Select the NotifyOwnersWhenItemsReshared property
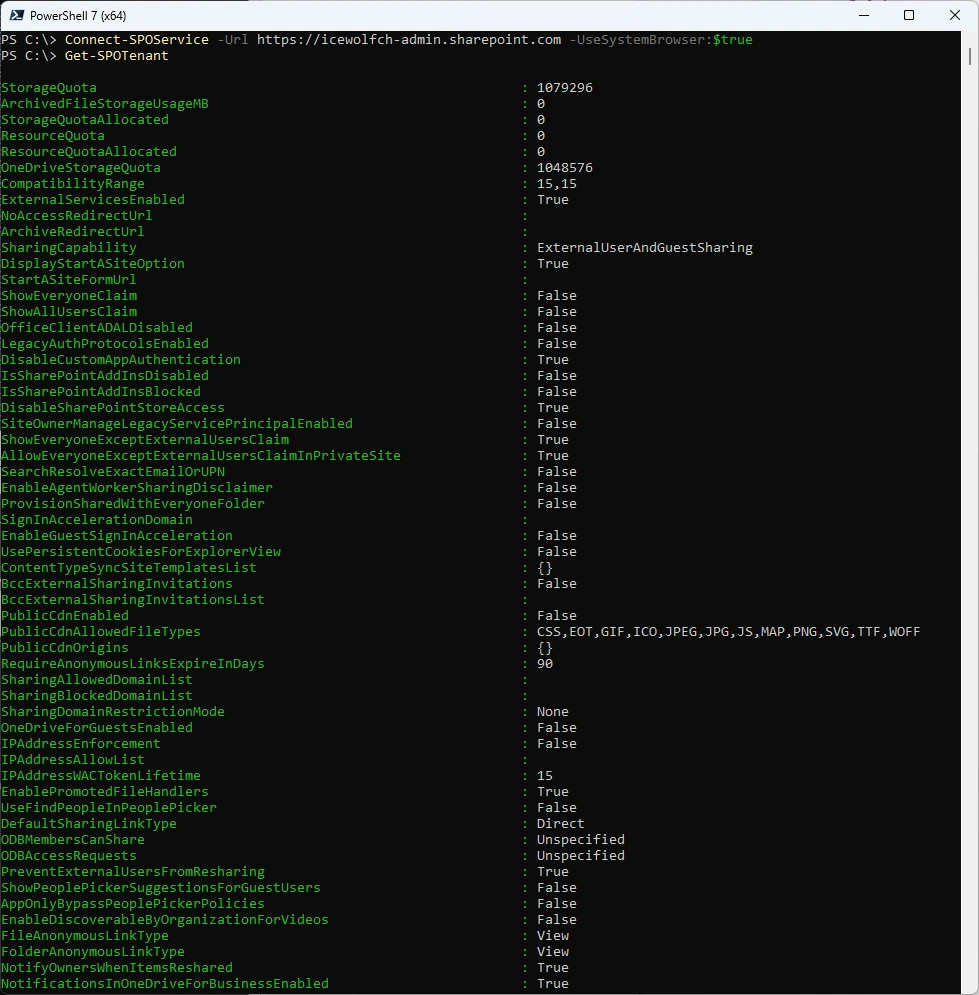Screen dimensions: 979x995 (x=117, y=968)
